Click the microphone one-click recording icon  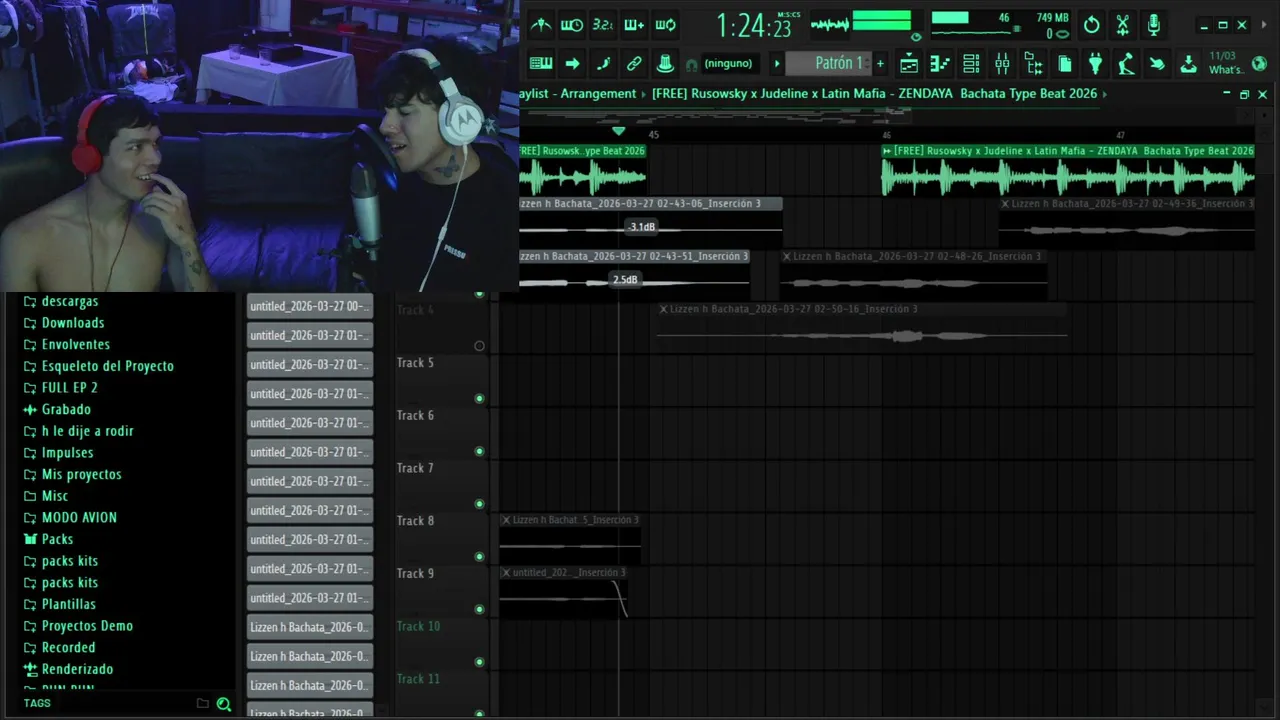tap(1154, 25)
